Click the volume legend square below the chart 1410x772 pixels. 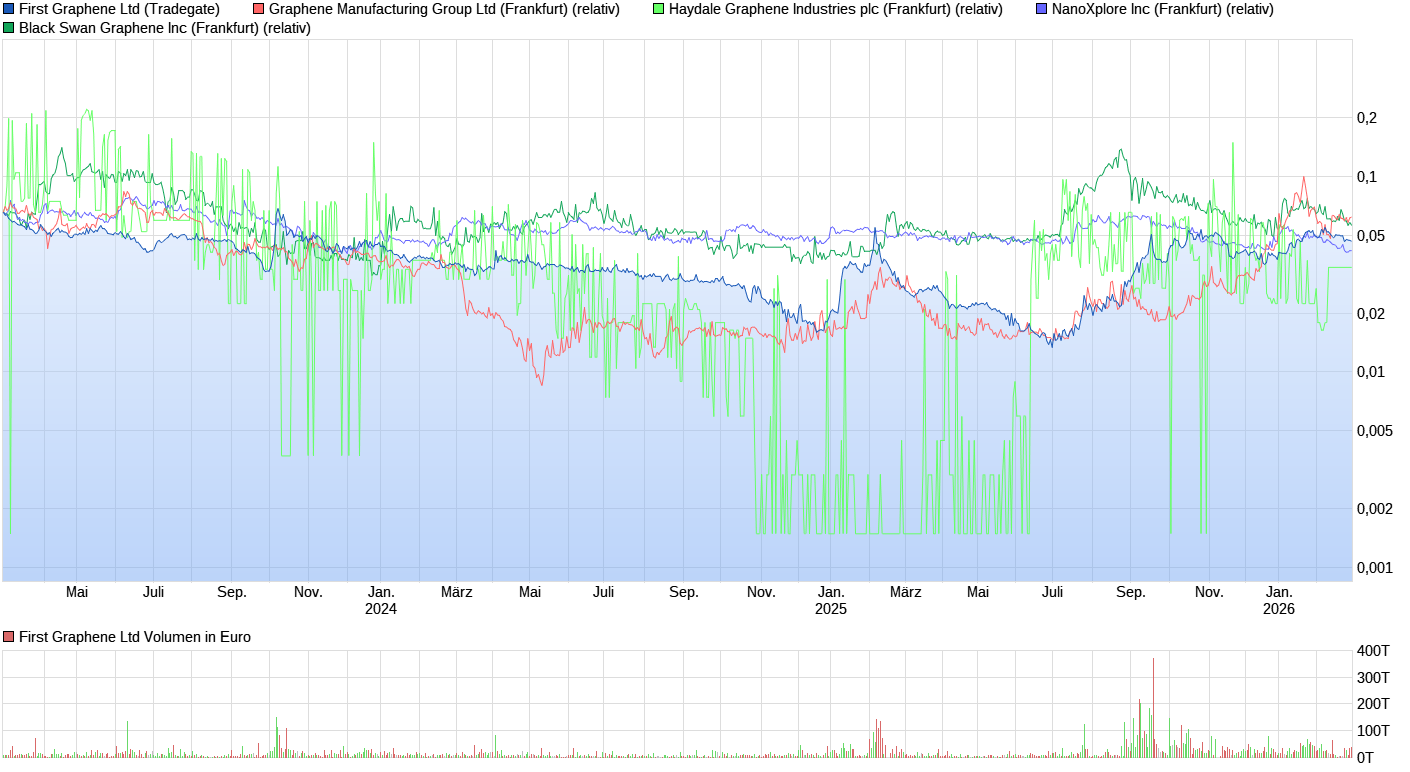point(9,636)
